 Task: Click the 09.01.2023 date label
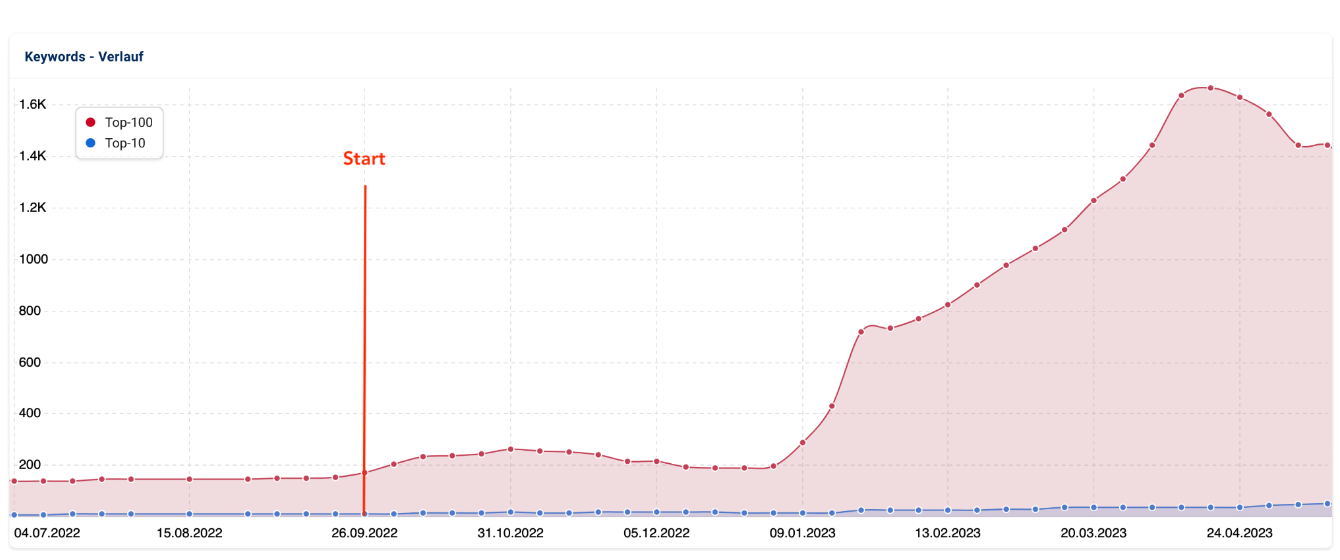tap(802, 533)
